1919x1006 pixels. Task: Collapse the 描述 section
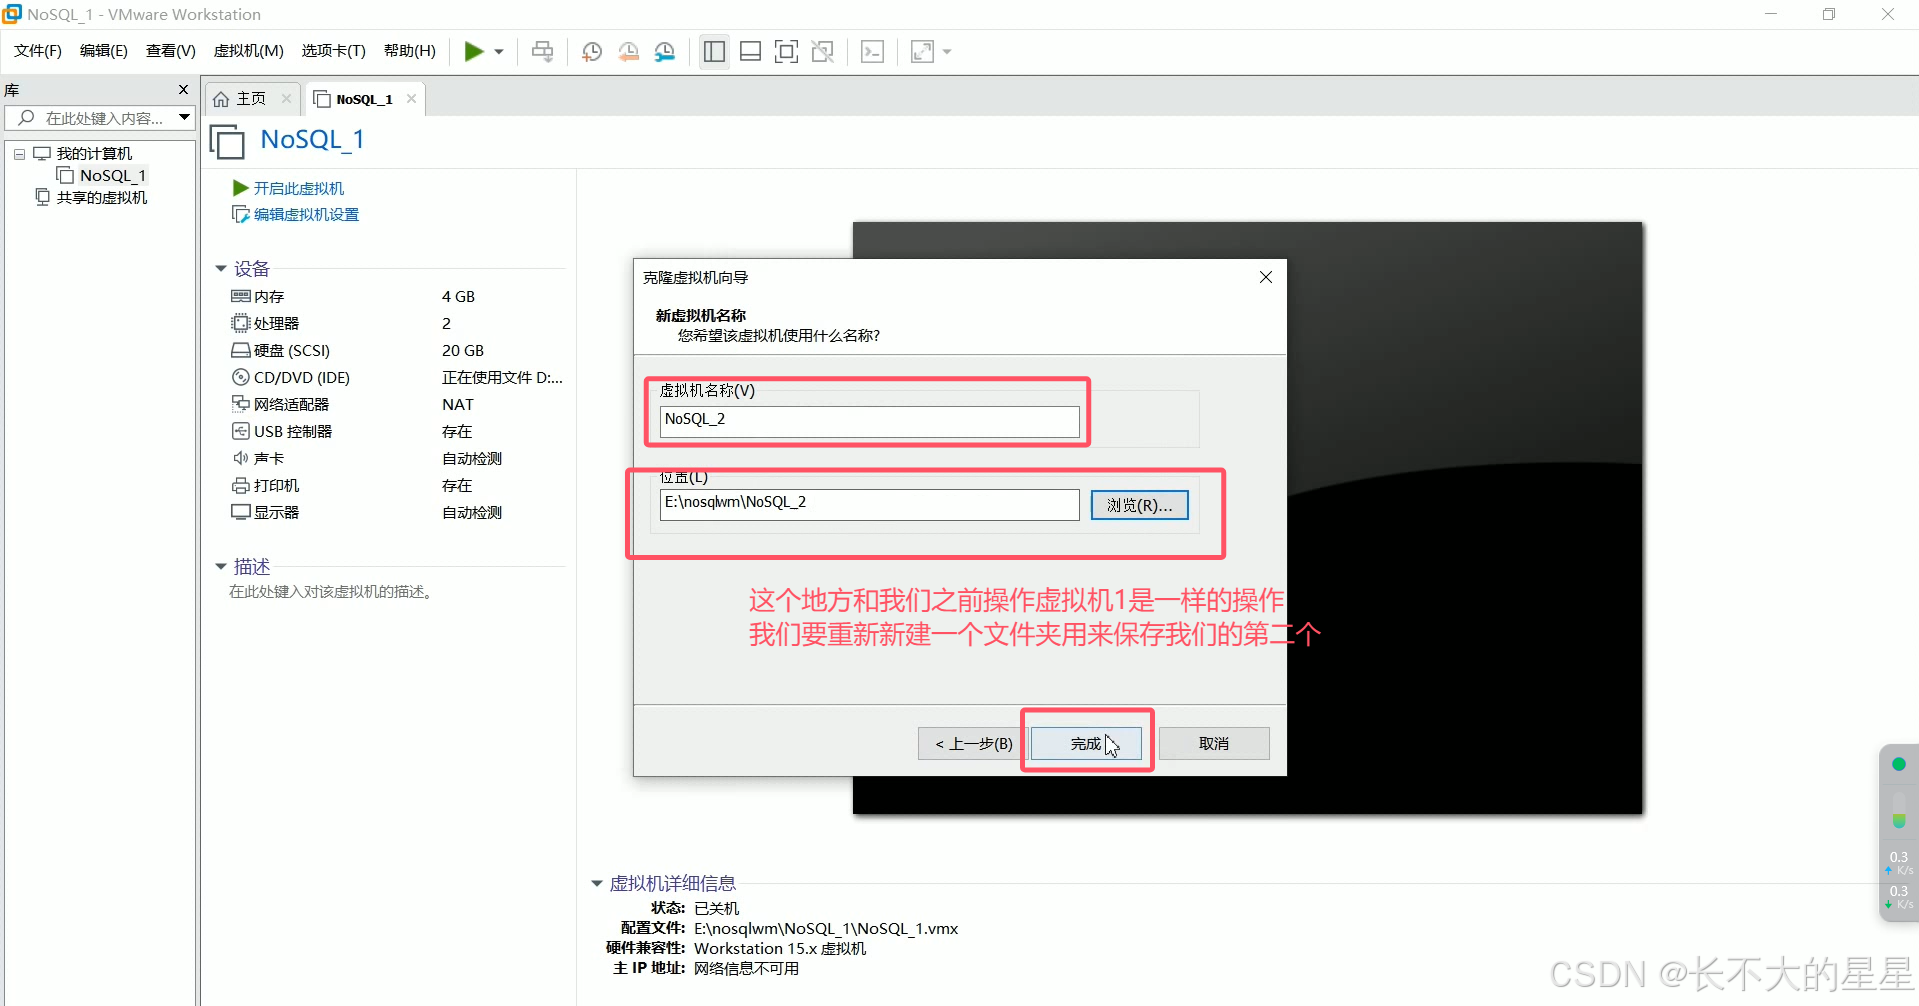pos(221,567)
